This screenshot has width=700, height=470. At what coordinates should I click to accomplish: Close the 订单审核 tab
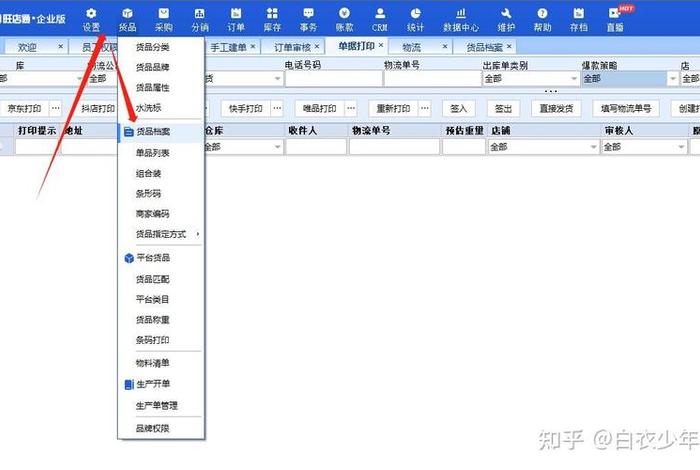317,46
